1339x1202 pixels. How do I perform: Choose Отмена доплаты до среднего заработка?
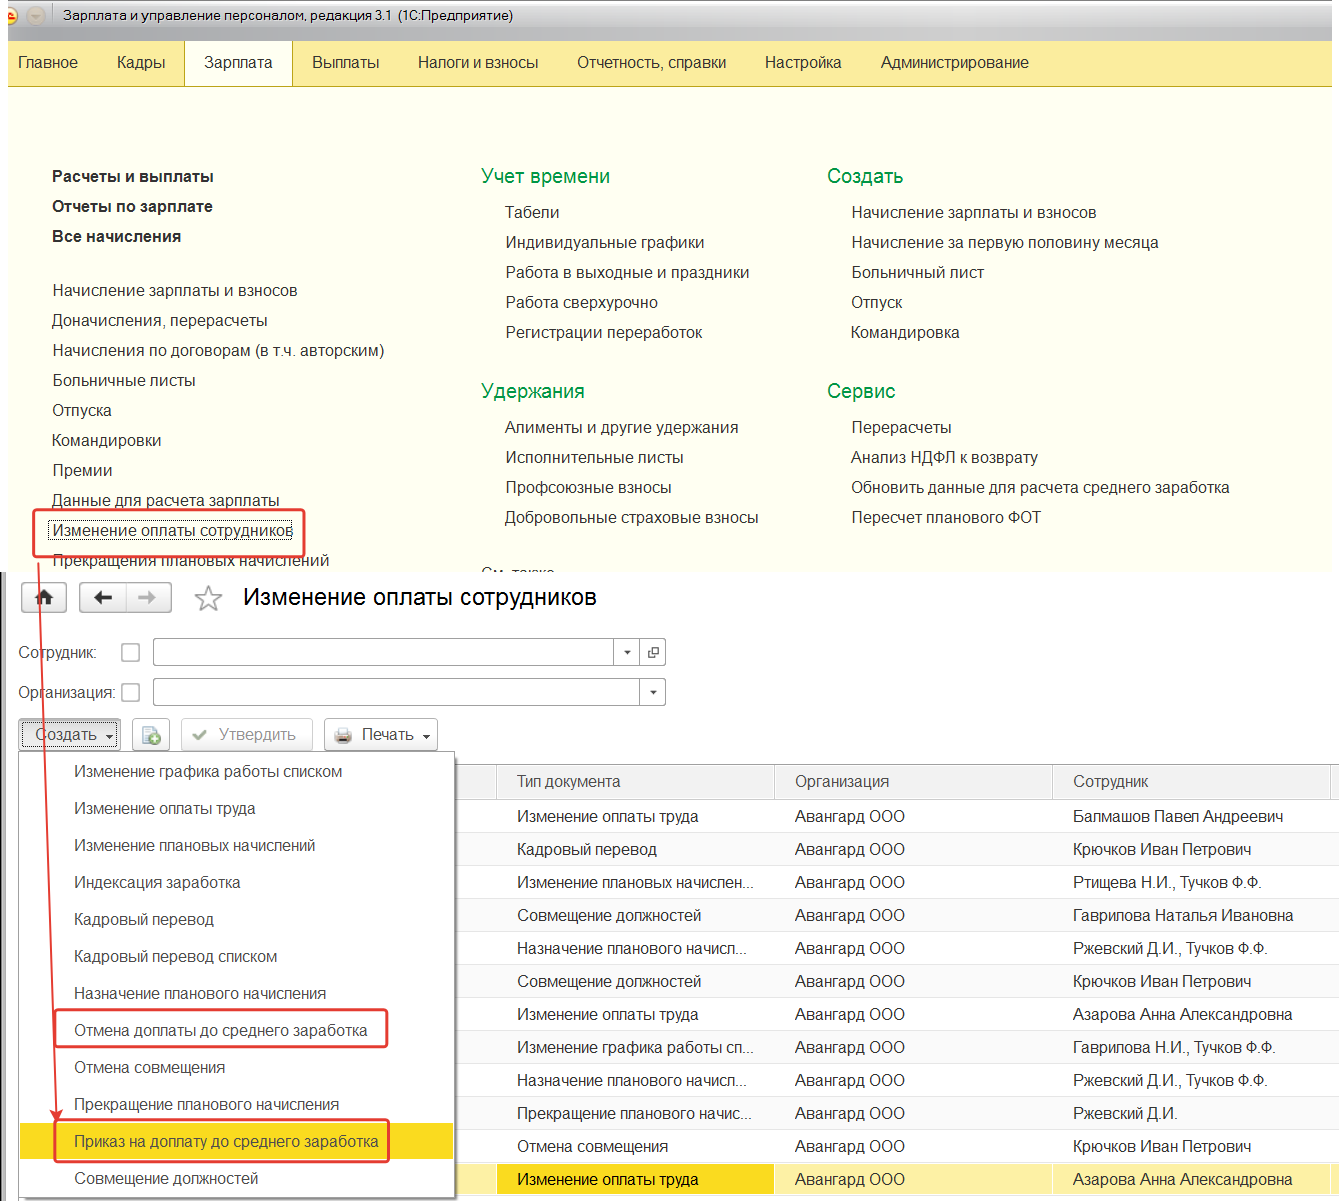(221, 1031)
